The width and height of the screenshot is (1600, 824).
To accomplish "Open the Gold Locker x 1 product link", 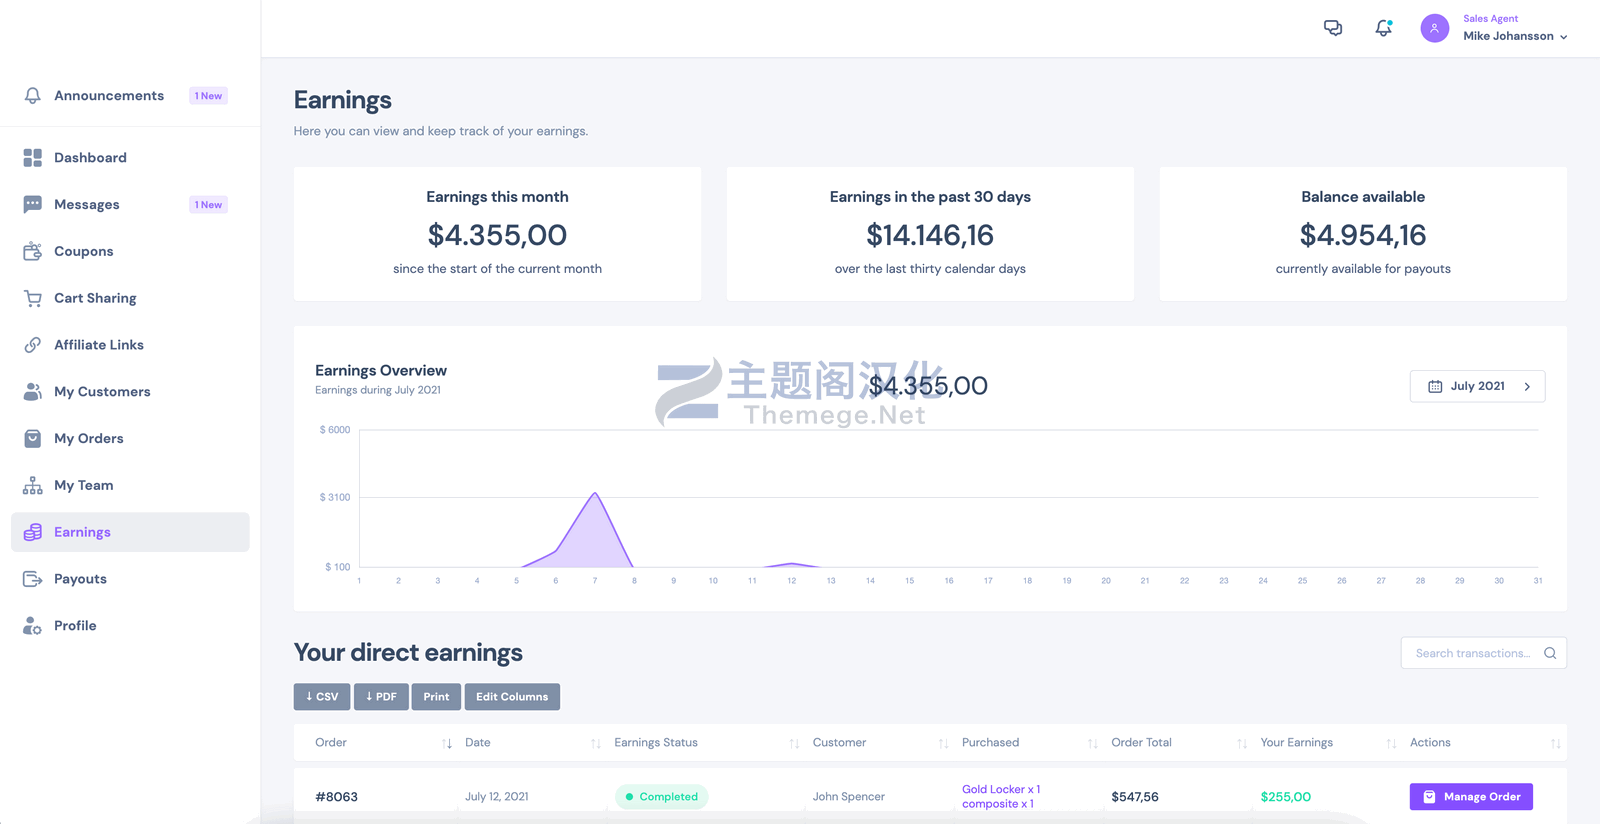I will point(1001,790).
